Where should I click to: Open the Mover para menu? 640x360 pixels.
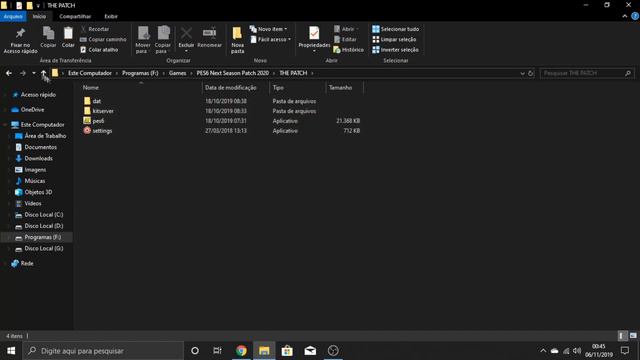(x=143, y=40)
